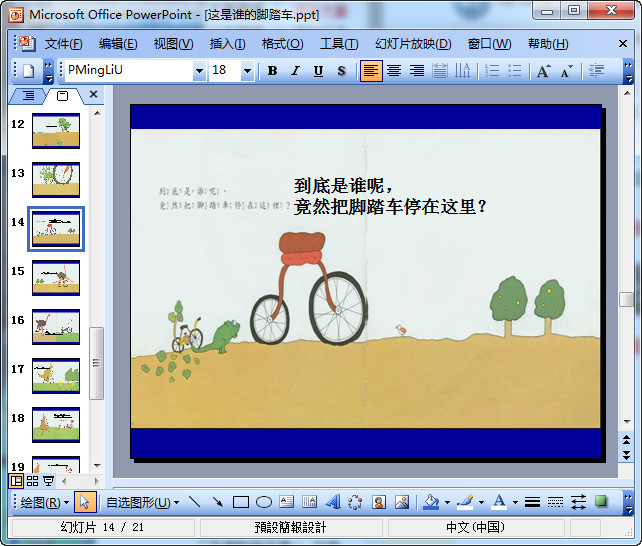Open the font size dropdown
The image size is (642, 546).
(x=247, y=71)
